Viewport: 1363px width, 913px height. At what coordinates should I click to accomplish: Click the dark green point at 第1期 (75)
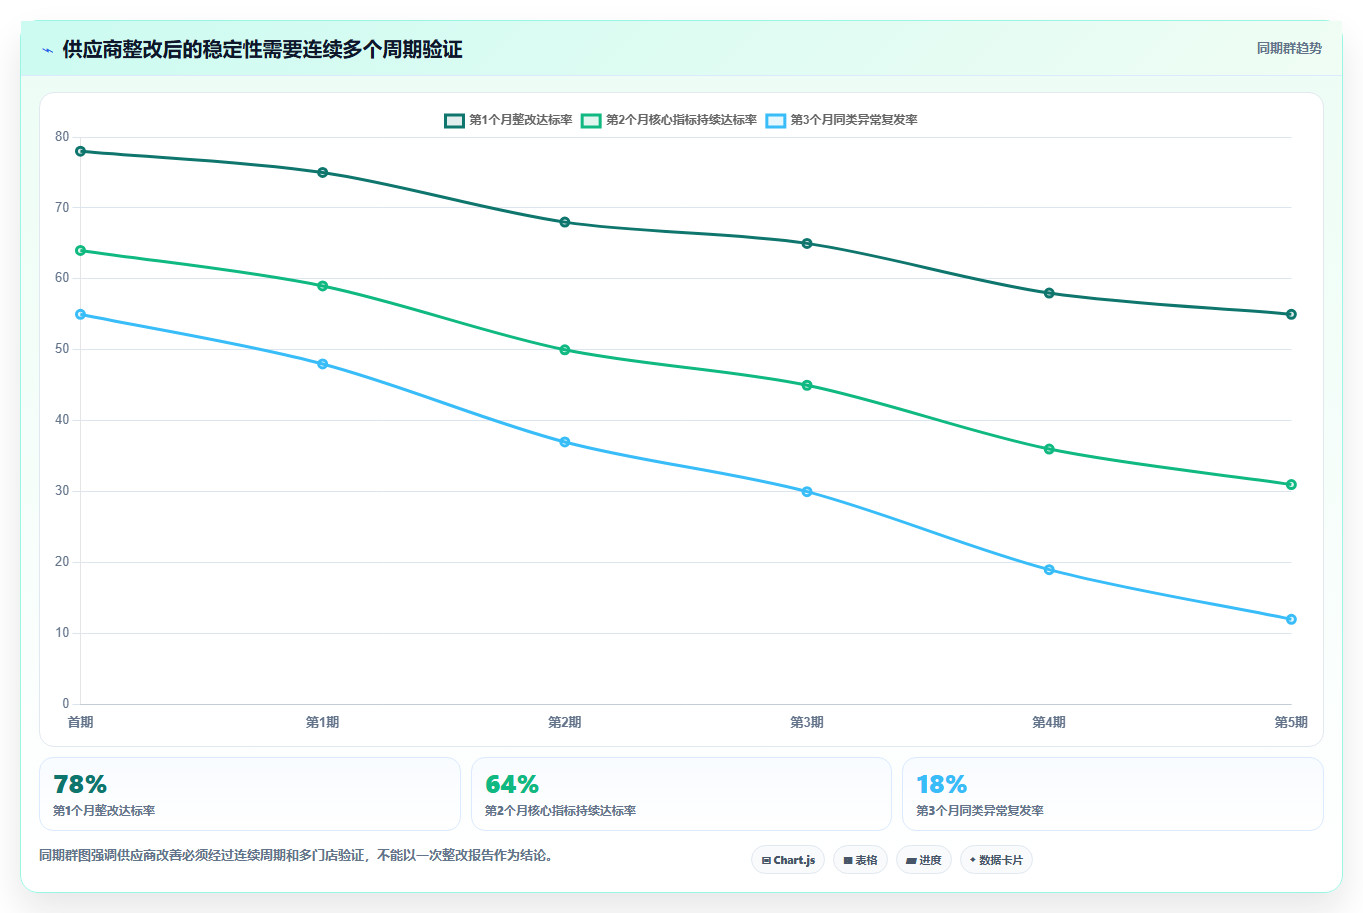tap(323, 172)
